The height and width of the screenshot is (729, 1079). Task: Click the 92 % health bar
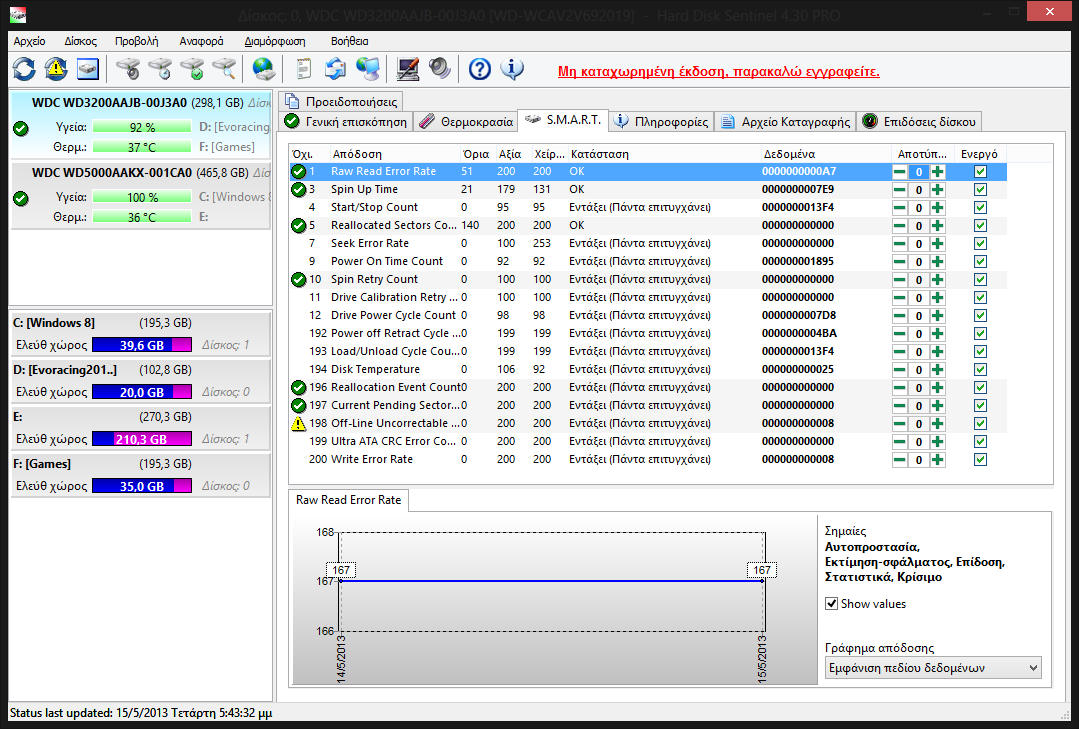click(142, 127)
